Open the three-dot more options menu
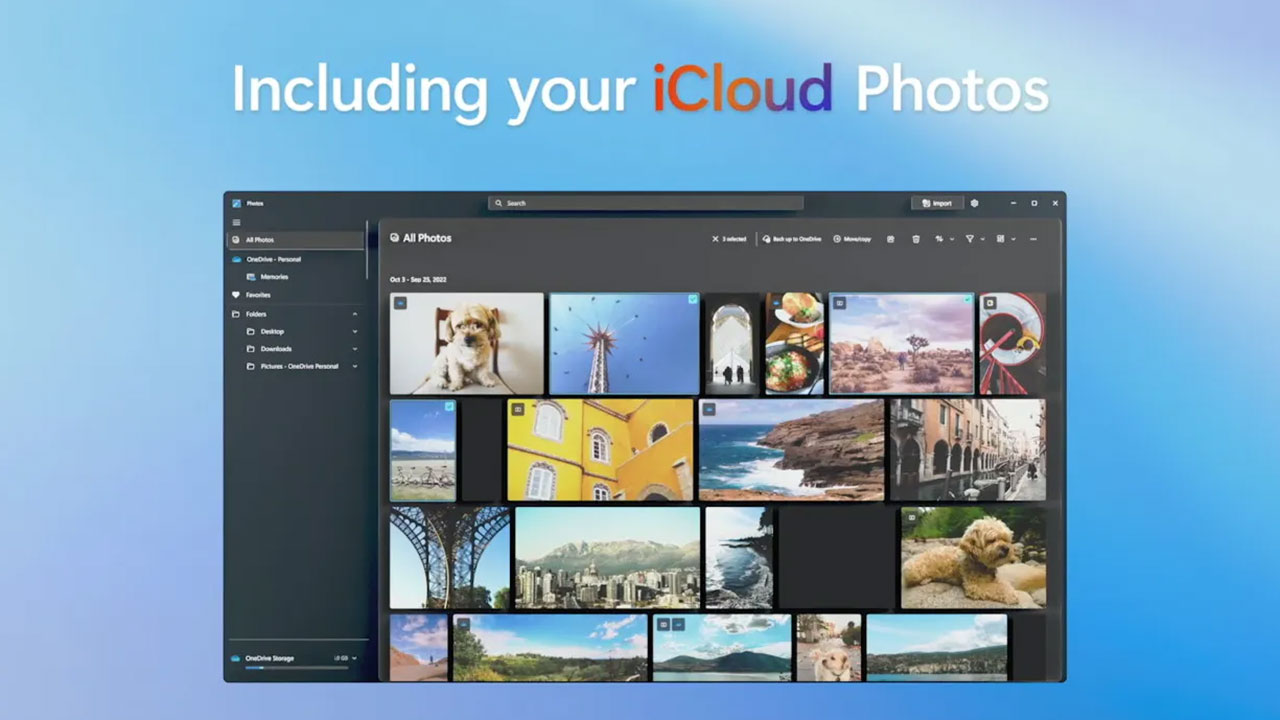The height and width of the screenshot is (720, 1280). coord(1033,239)
